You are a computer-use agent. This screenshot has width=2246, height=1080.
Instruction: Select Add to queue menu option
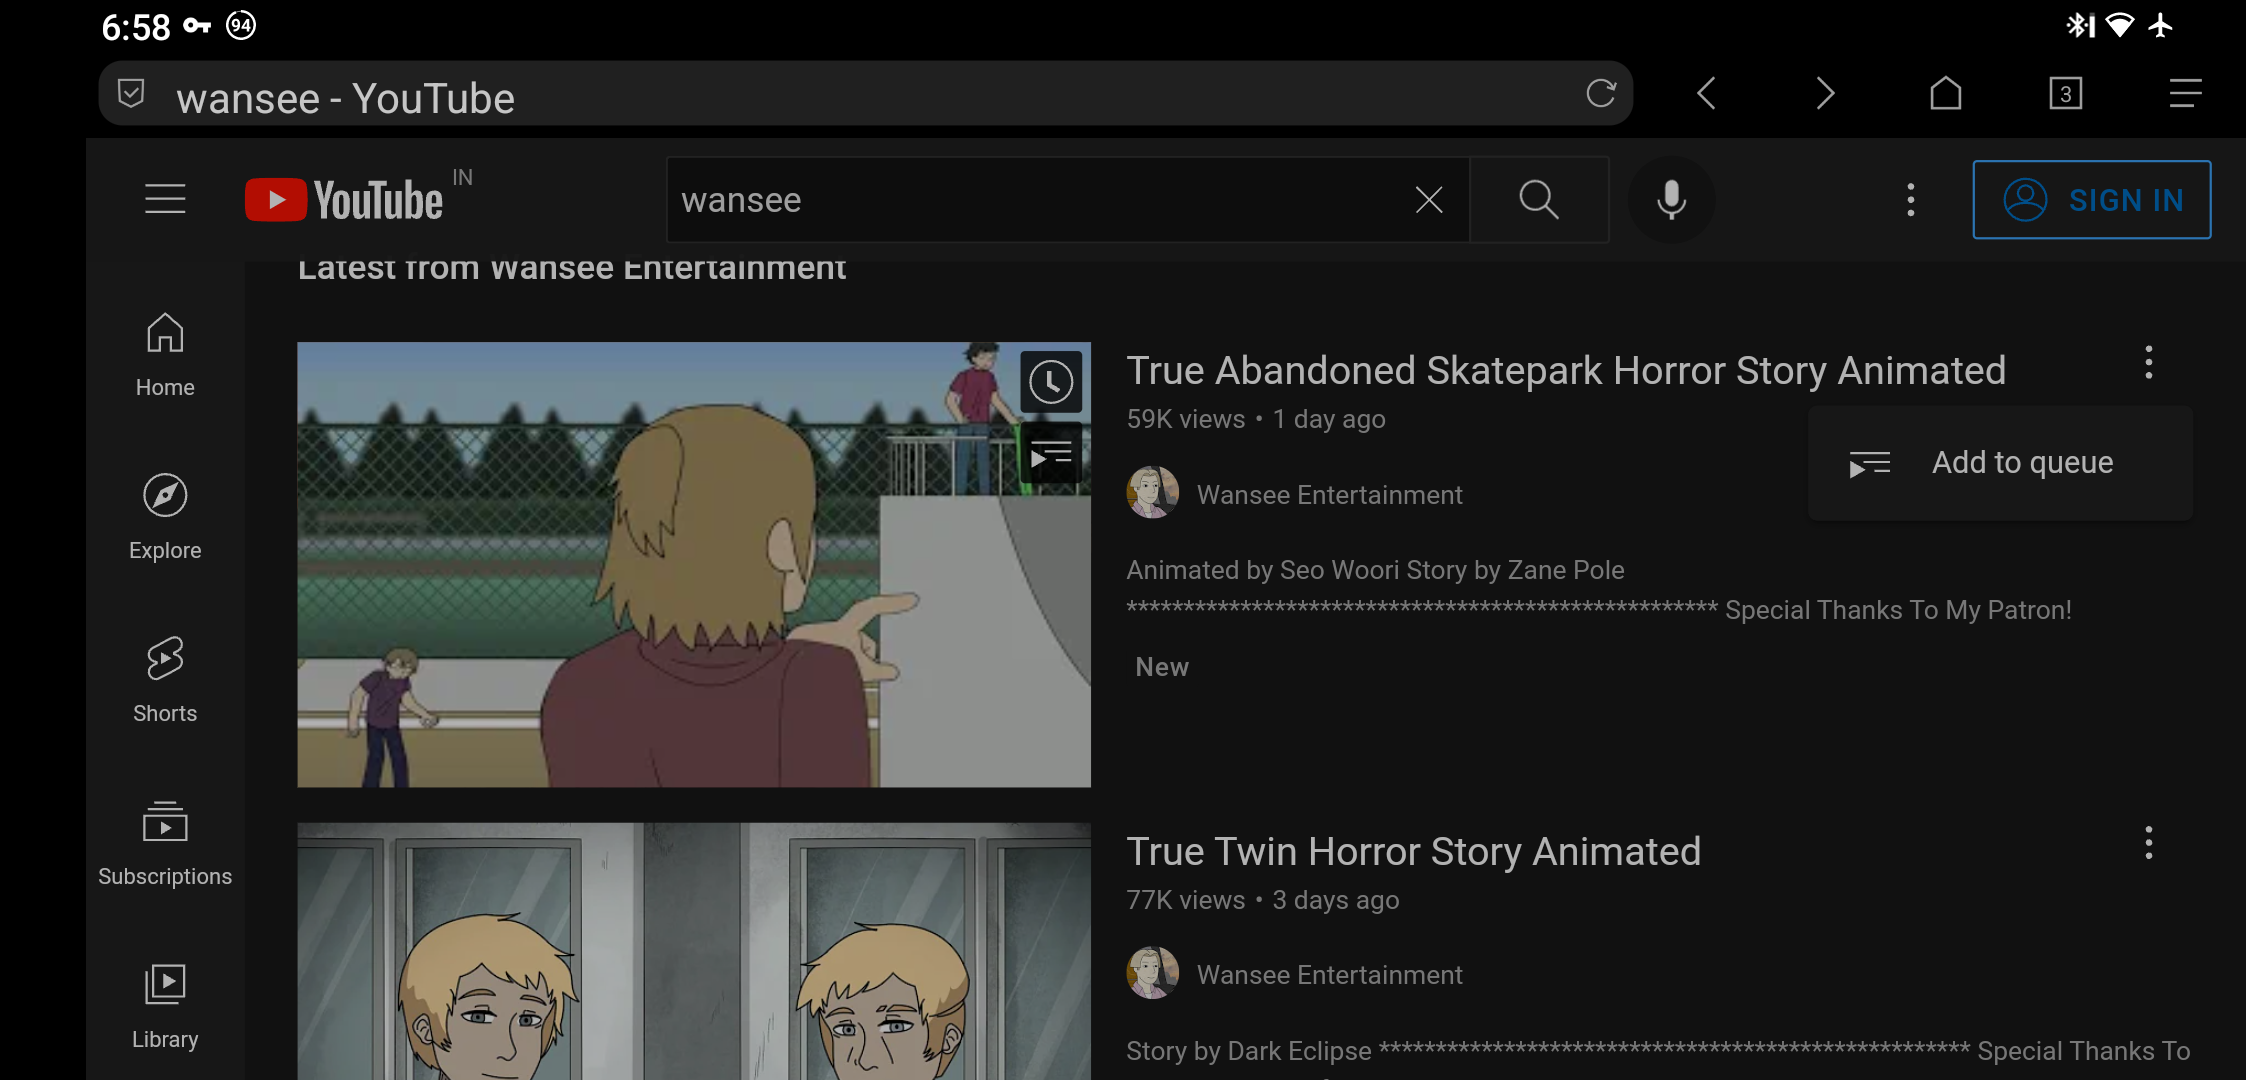(x=2000, y=463)
